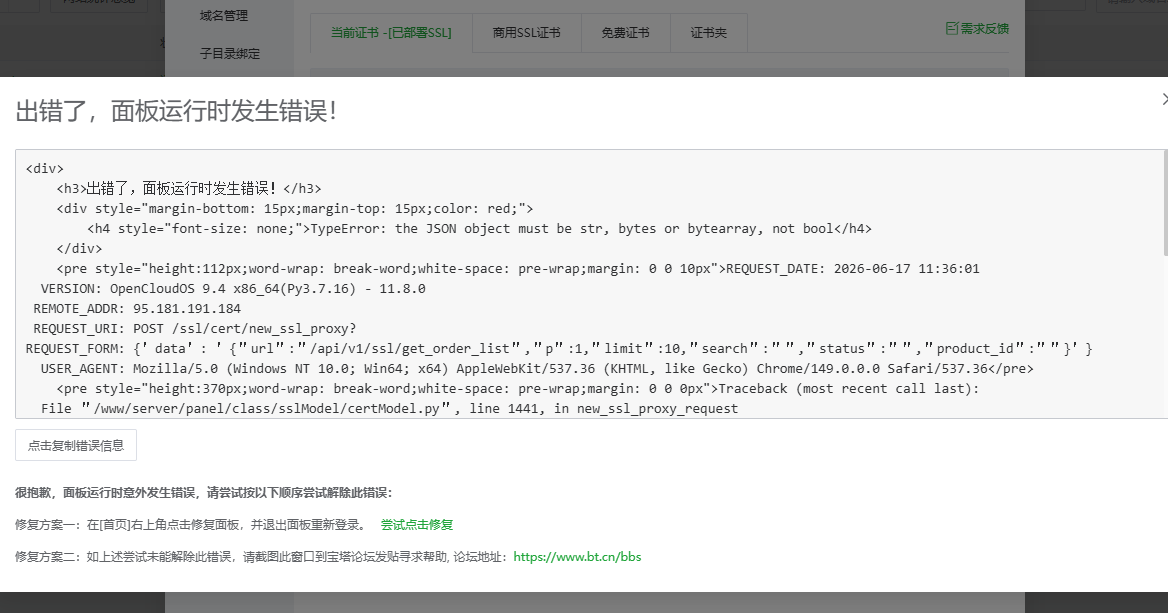Open the https://www.bt.cn/bbs forum link
This screenshot has width=1168, height=613.
(577, 556)
